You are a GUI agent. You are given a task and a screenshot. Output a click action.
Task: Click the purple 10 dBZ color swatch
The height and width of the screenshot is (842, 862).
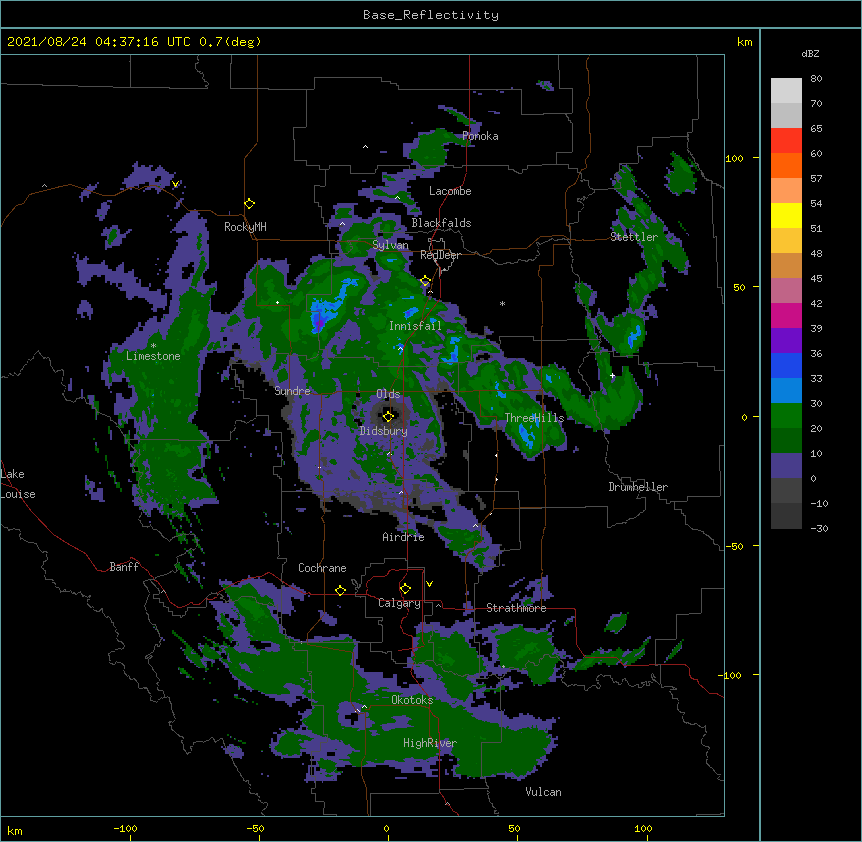[x=786, y=466]
